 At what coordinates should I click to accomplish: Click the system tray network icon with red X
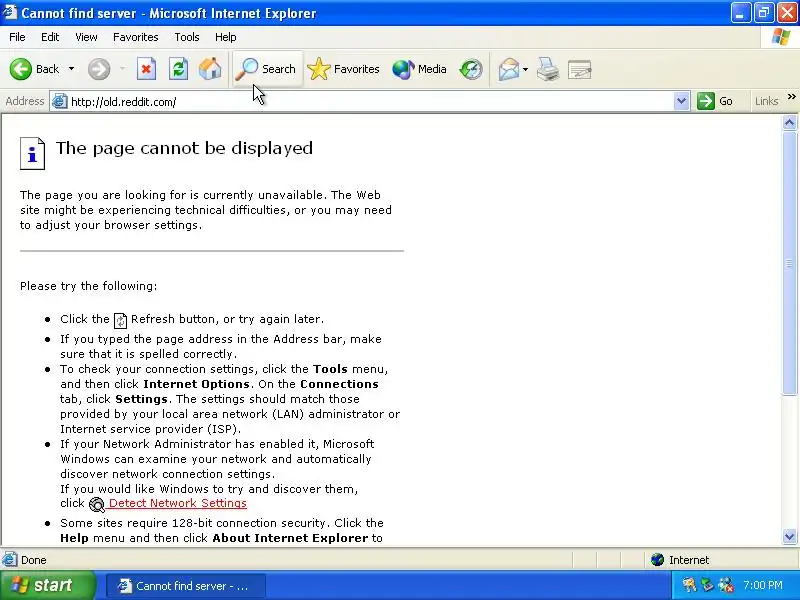point(726,585)
